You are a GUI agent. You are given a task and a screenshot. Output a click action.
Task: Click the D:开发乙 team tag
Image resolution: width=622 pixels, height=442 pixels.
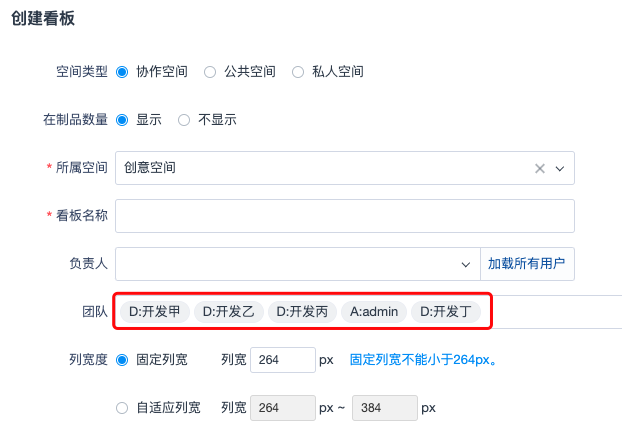229,312
